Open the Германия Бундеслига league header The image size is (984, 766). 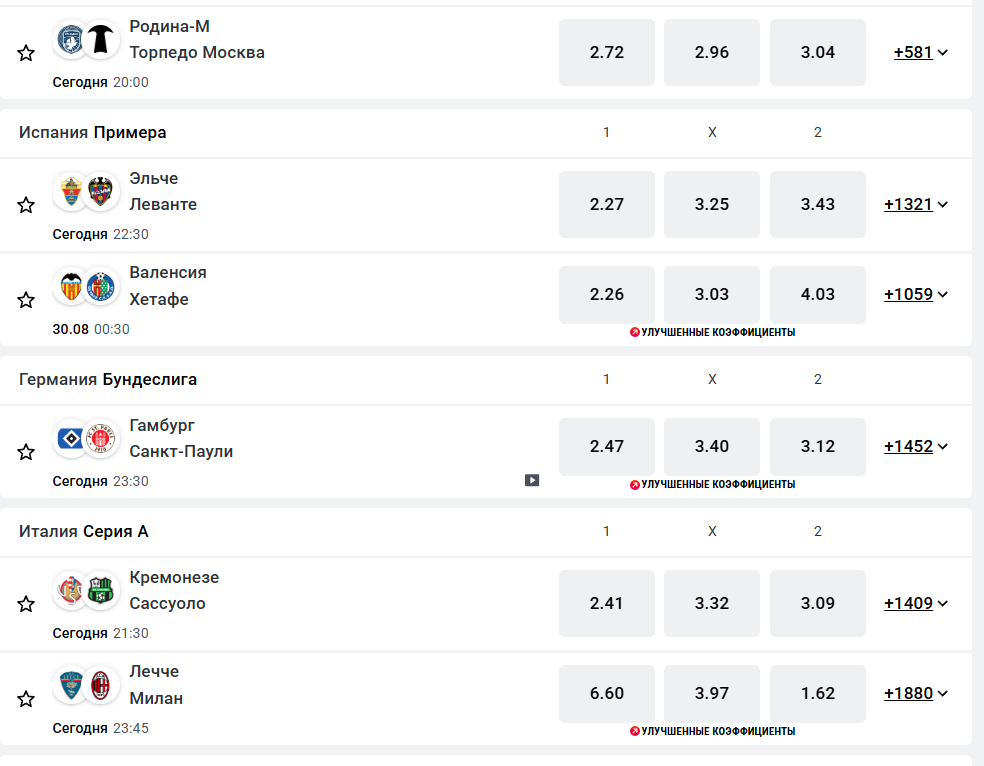click(108, 379)
